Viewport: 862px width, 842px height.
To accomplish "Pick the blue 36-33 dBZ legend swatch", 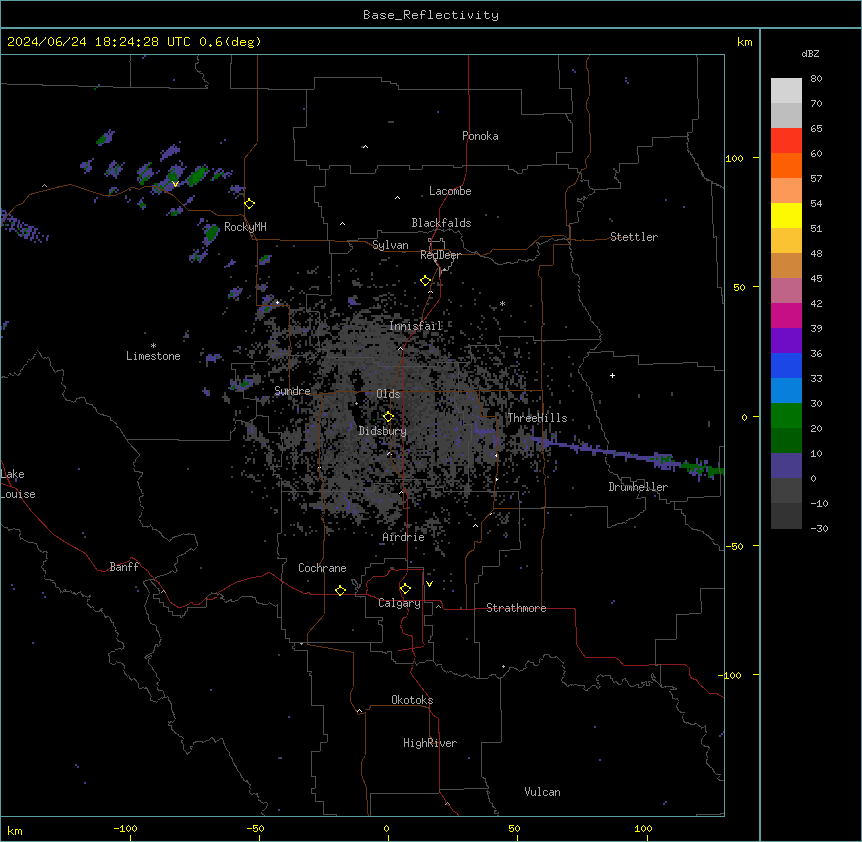I will tap(786, 365).
